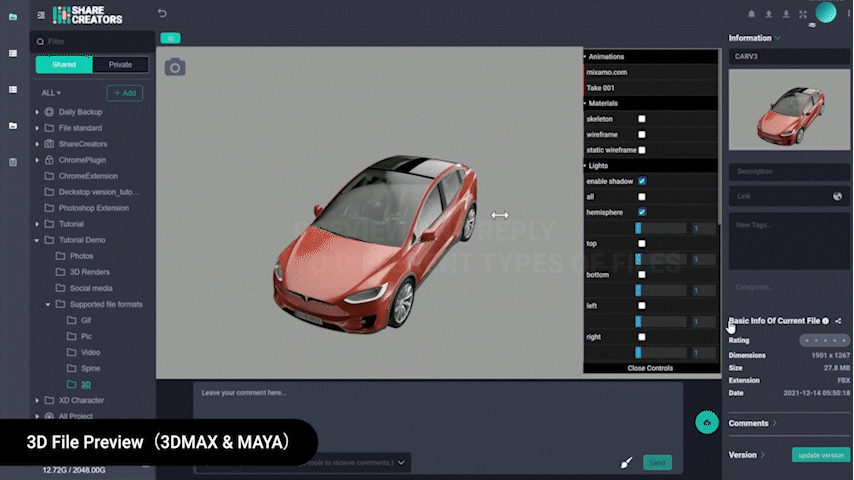Expand the ShareCreators folder arrow
The height and width of the screenshot is (480, 854).
[x=37, y=144]
